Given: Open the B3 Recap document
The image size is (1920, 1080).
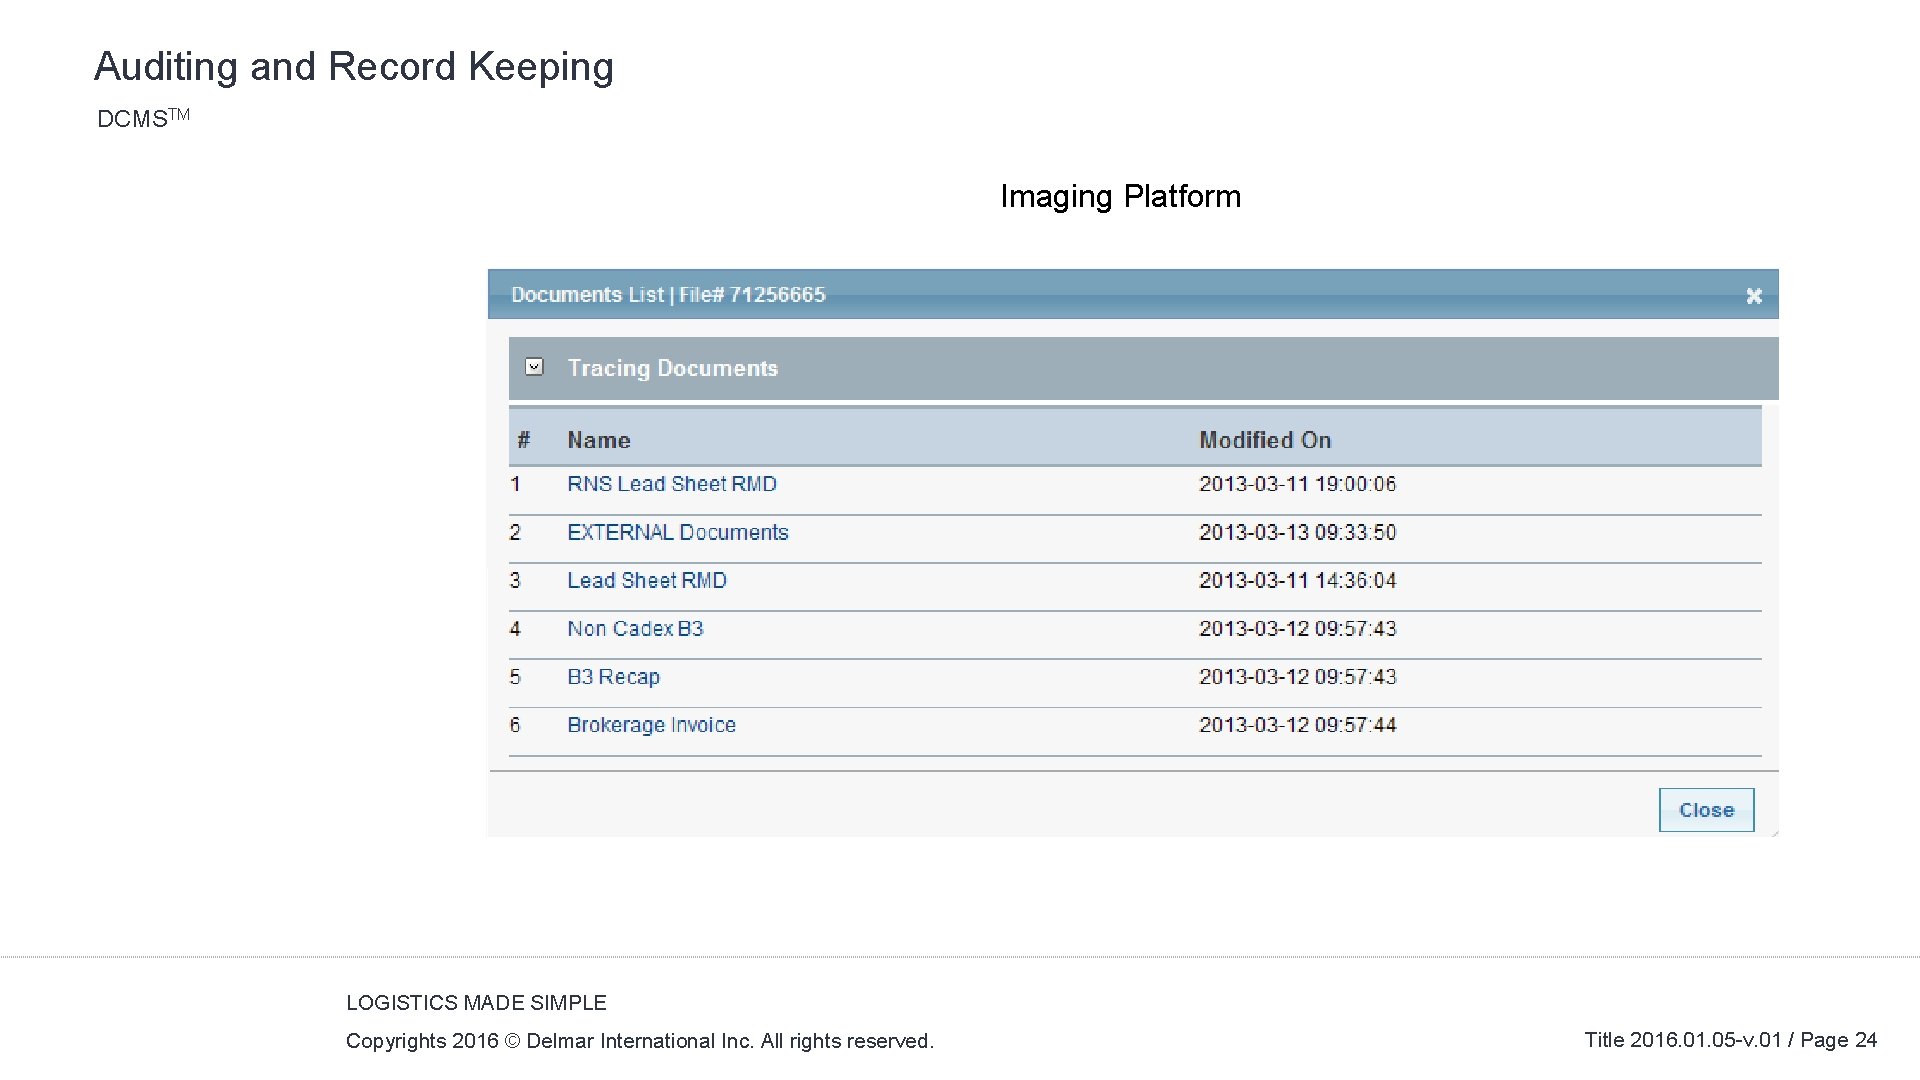Looking at the screenshot, I should 613,677.
